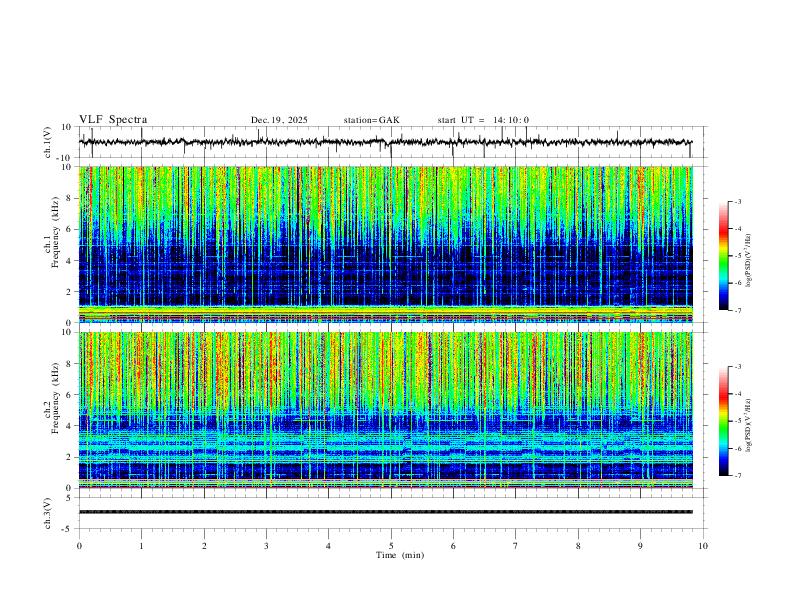This screenshot has width=792, height=612.
Task: Click the time axis tick "0"
Action: 79,546
